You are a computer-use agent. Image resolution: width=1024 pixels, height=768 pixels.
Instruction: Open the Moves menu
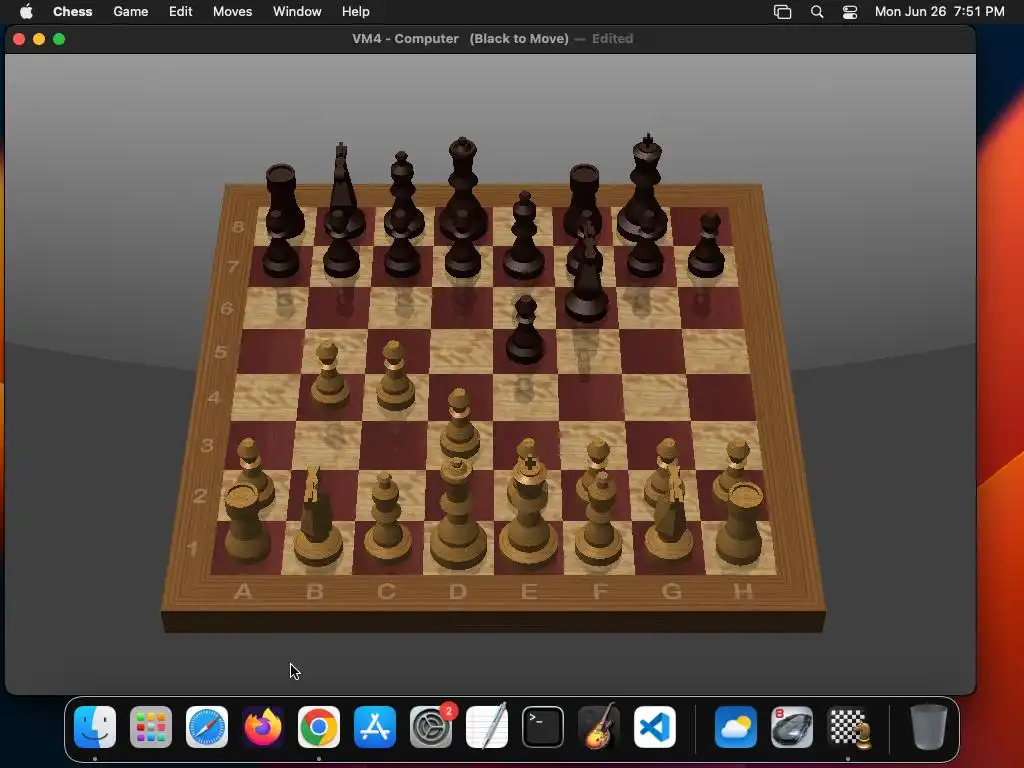click(x=232, y=12)
